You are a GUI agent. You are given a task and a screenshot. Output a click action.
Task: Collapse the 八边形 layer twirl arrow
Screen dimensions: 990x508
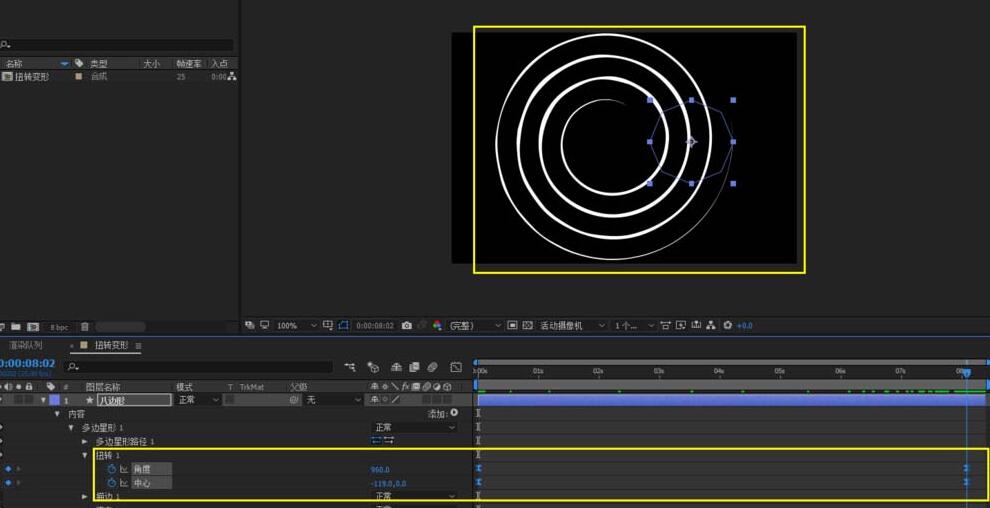(44, 400)
